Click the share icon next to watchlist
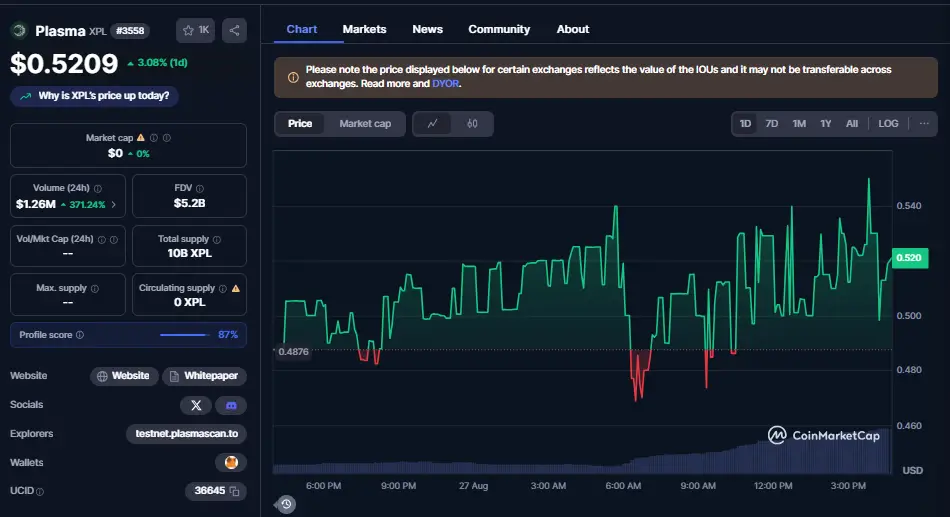Screen dimensions: 950x517 tap(234, 30)
